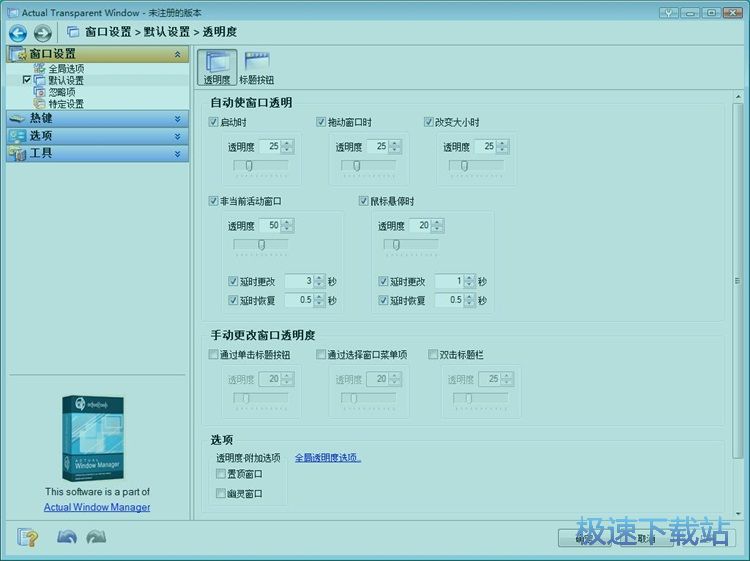Click the Back navigation arrow icon
The image size is (750, 561).
18,33
